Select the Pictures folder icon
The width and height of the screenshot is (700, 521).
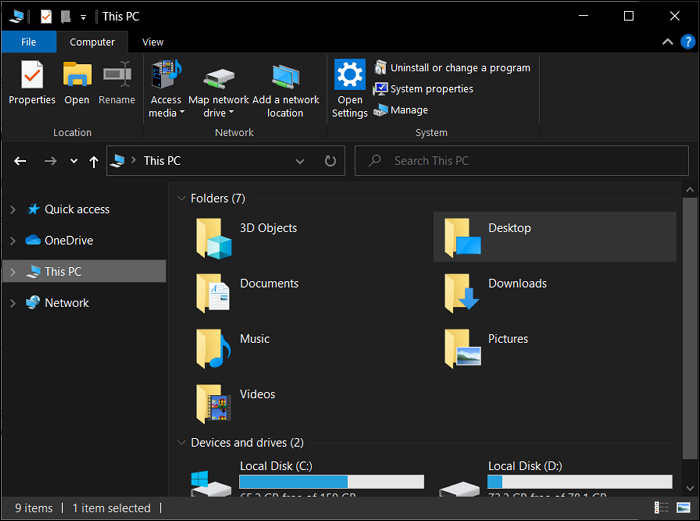click(x=462, y=349)
